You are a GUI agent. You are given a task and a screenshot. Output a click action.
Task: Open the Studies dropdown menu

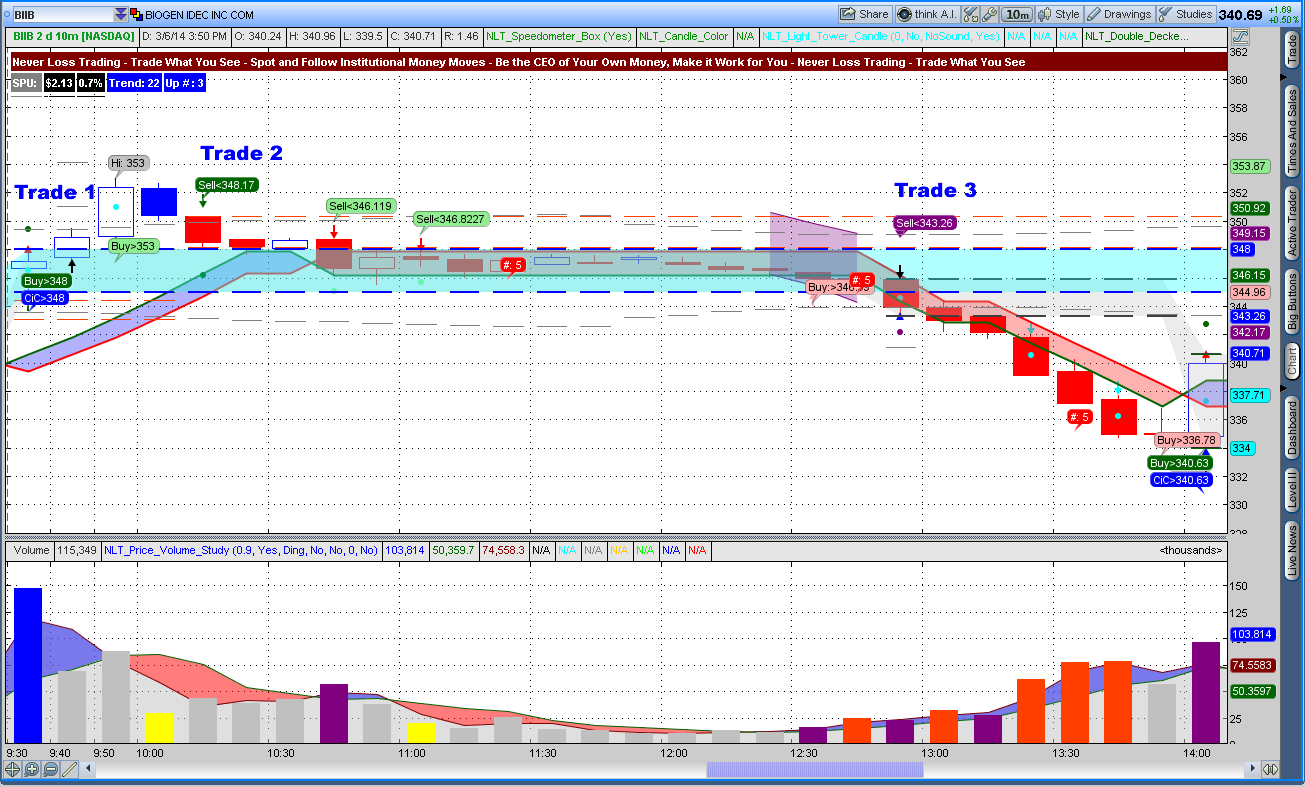point(1185,14)
